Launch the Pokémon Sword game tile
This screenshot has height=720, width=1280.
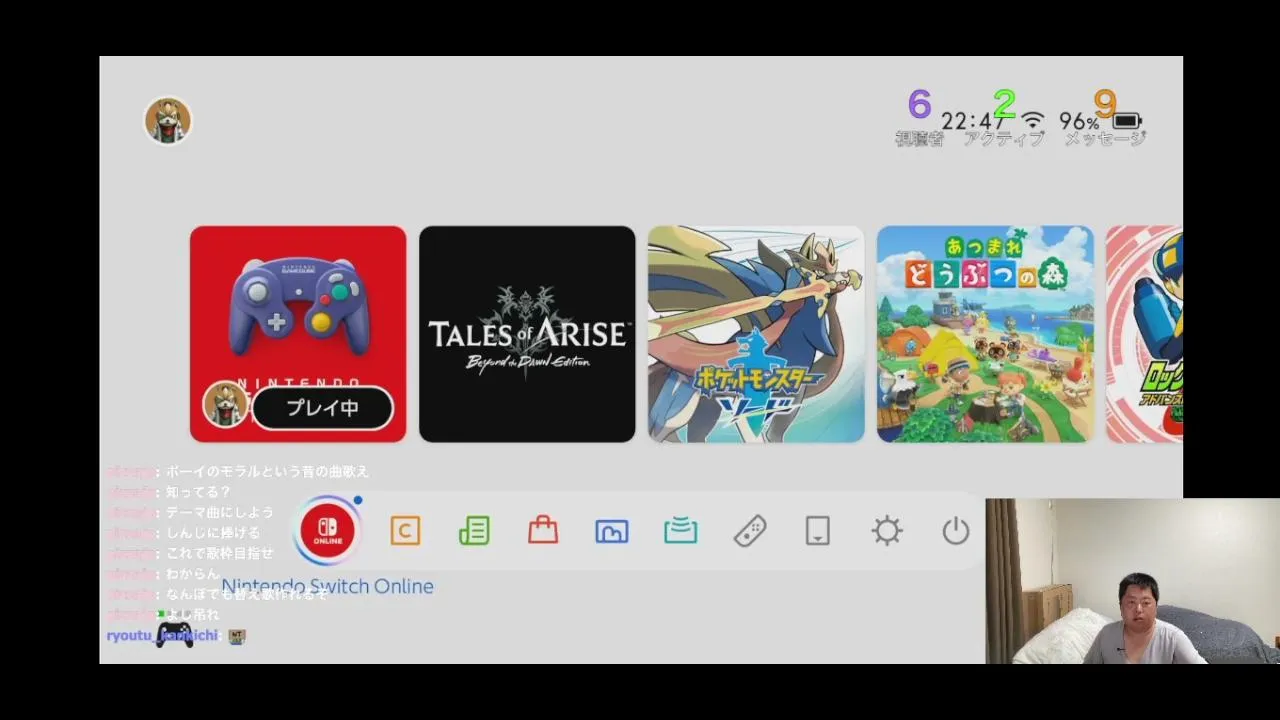pyautogui.click(x=756, y=334)
